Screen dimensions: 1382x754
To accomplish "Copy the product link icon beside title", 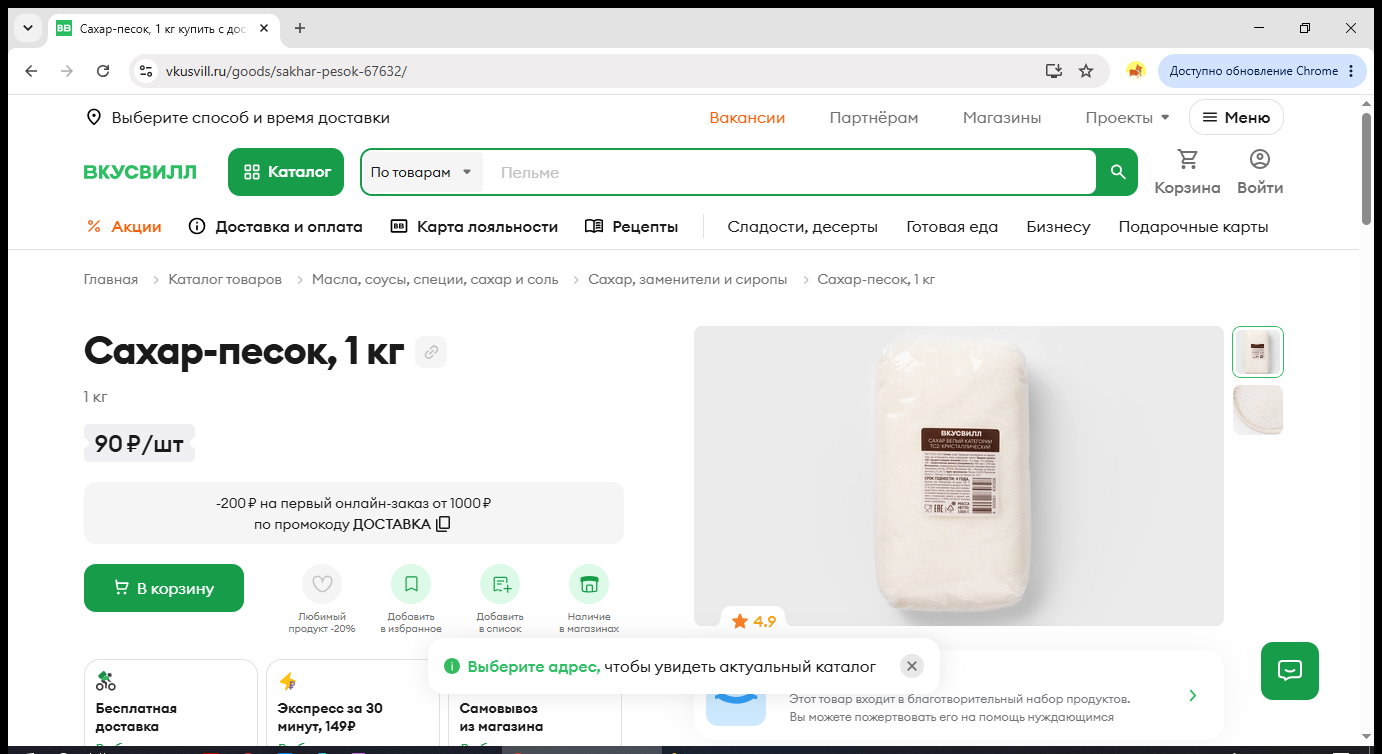I will coord(431,352).
